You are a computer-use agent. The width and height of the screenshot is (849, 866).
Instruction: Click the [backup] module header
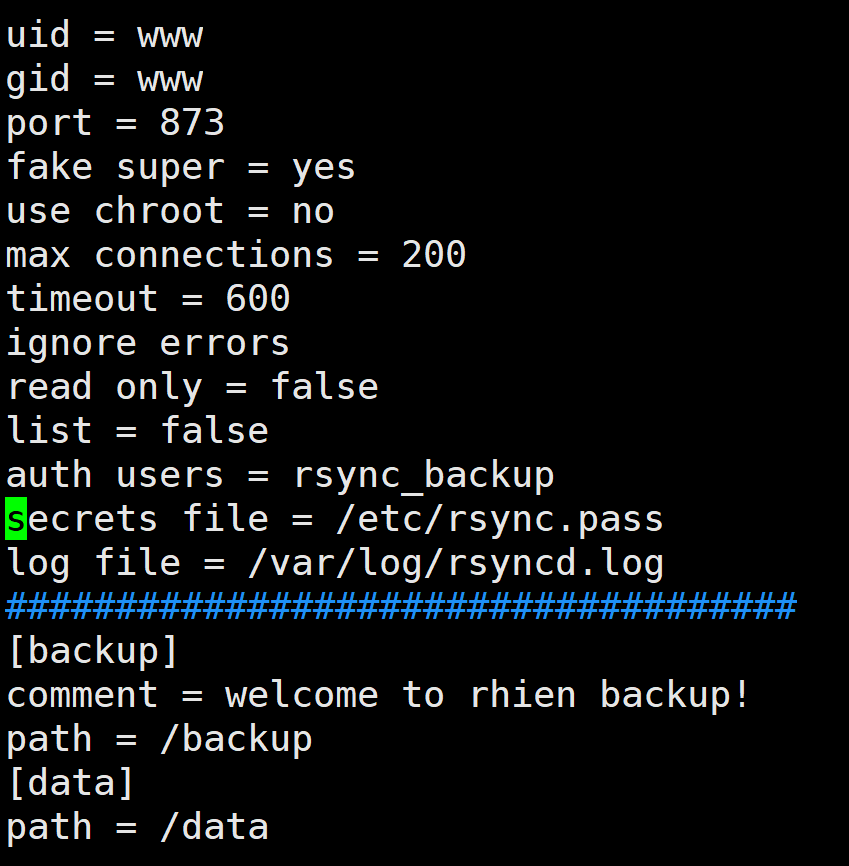(x=93, y=651)
